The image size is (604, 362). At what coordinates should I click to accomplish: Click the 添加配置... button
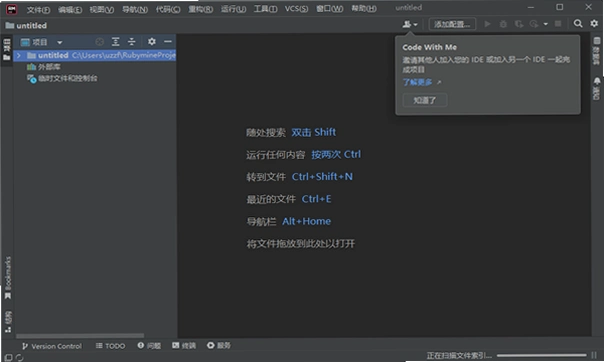pyautogui.click(x=452, y=24)
